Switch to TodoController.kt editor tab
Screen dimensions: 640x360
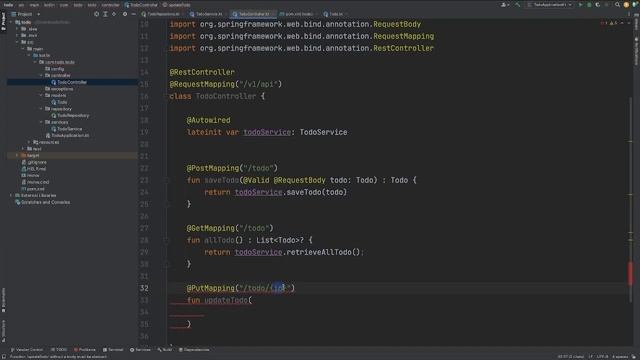coord(253,14)
